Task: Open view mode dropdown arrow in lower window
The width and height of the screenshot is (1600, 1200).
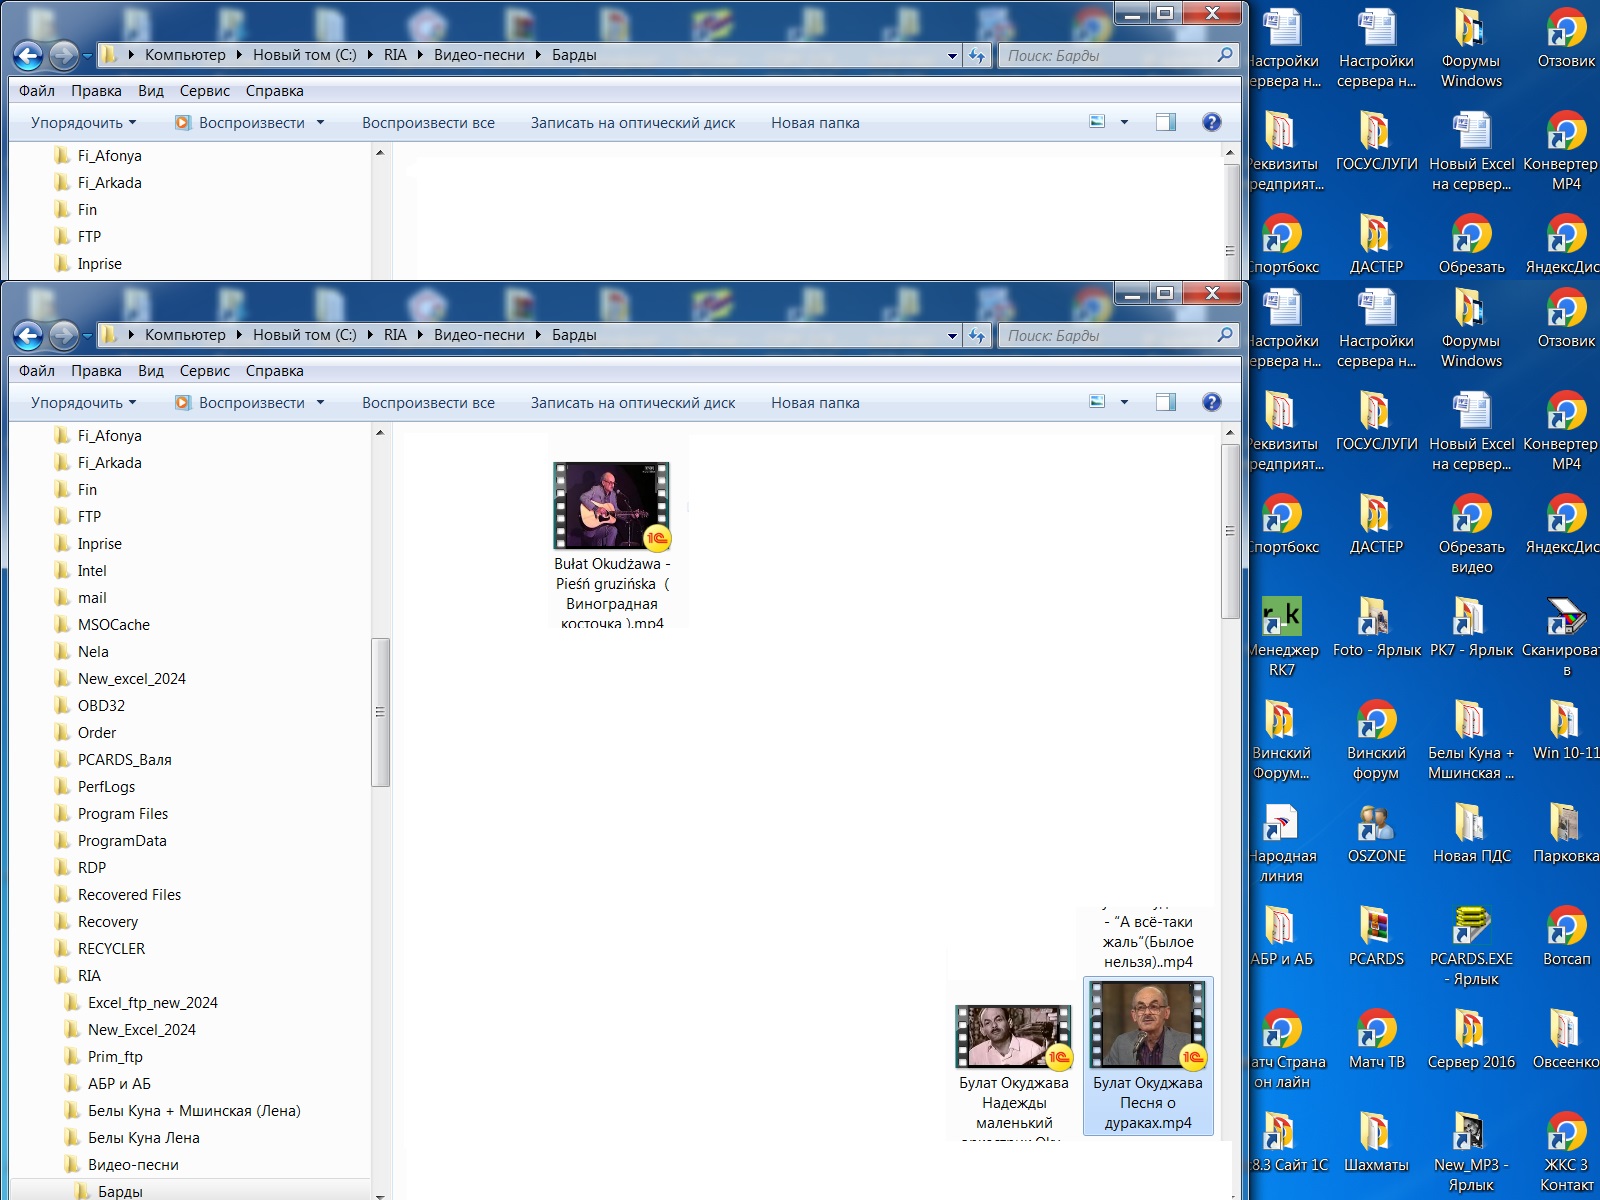Action: coord(1124,402)
